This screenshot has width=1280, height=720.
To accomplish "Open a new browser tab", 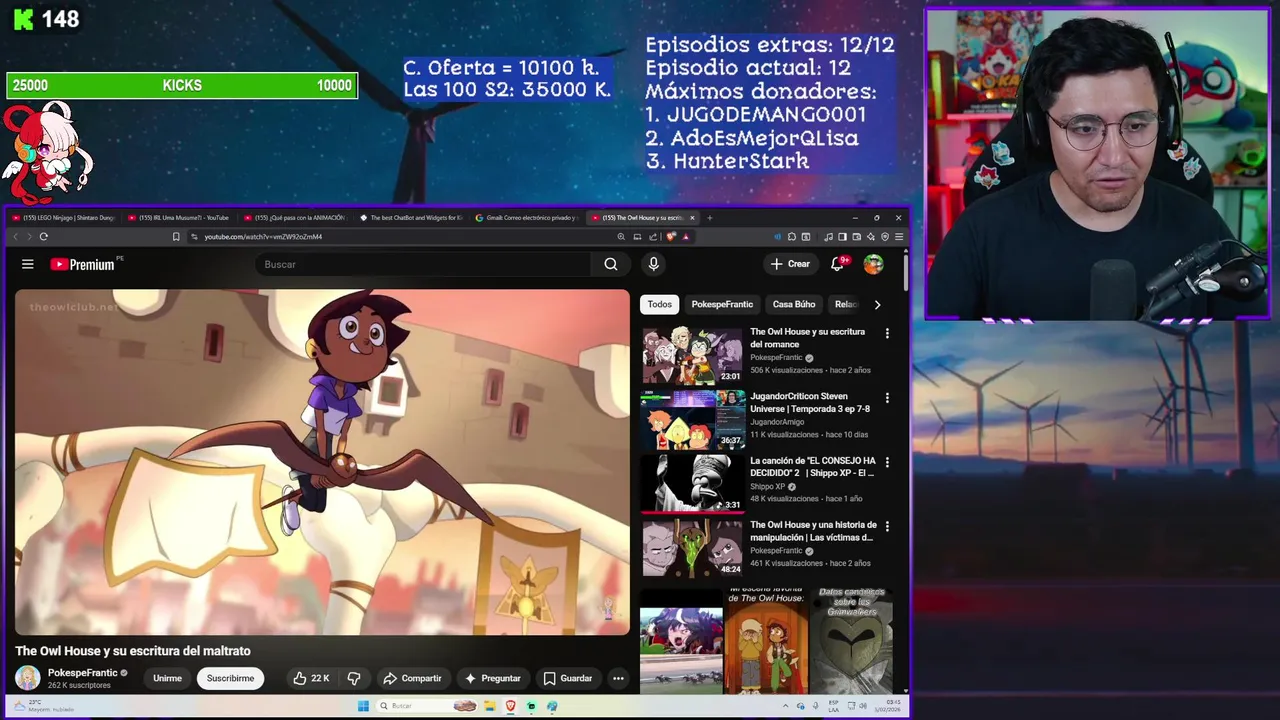I will pyautogui.click(x=709, y=217).
